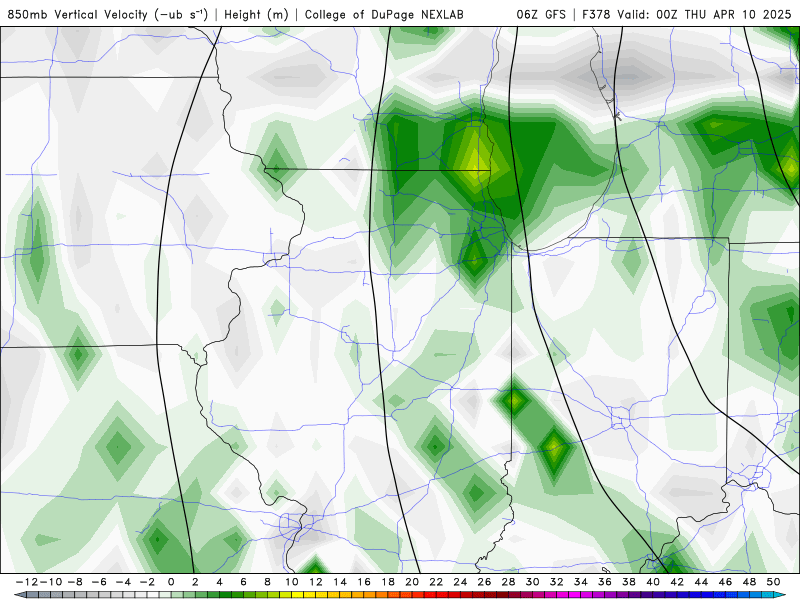Select the '46' value on color scale
800x600 pixels.
[725, 582]
